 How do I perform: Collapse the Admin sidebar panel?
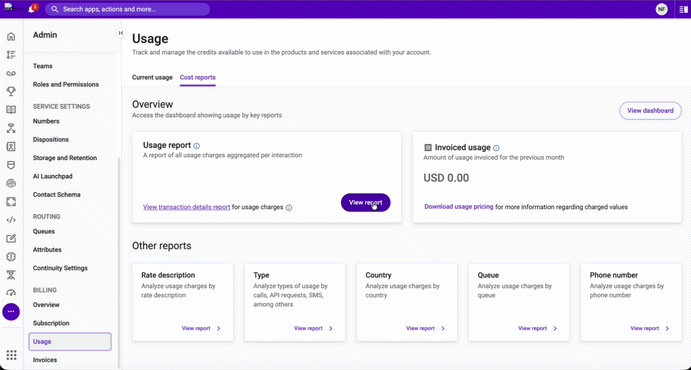[x=121, y=33]
